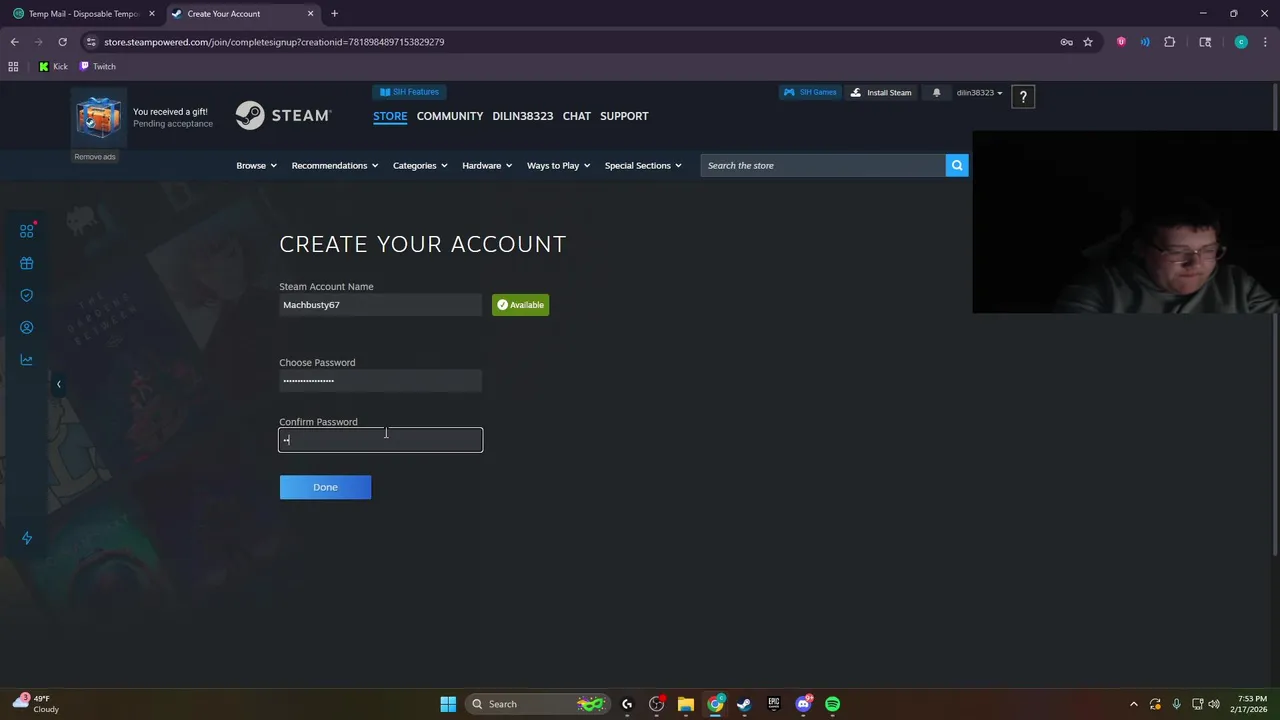
Task: Expand the Hardware dropdown
Action: (487, 165)
